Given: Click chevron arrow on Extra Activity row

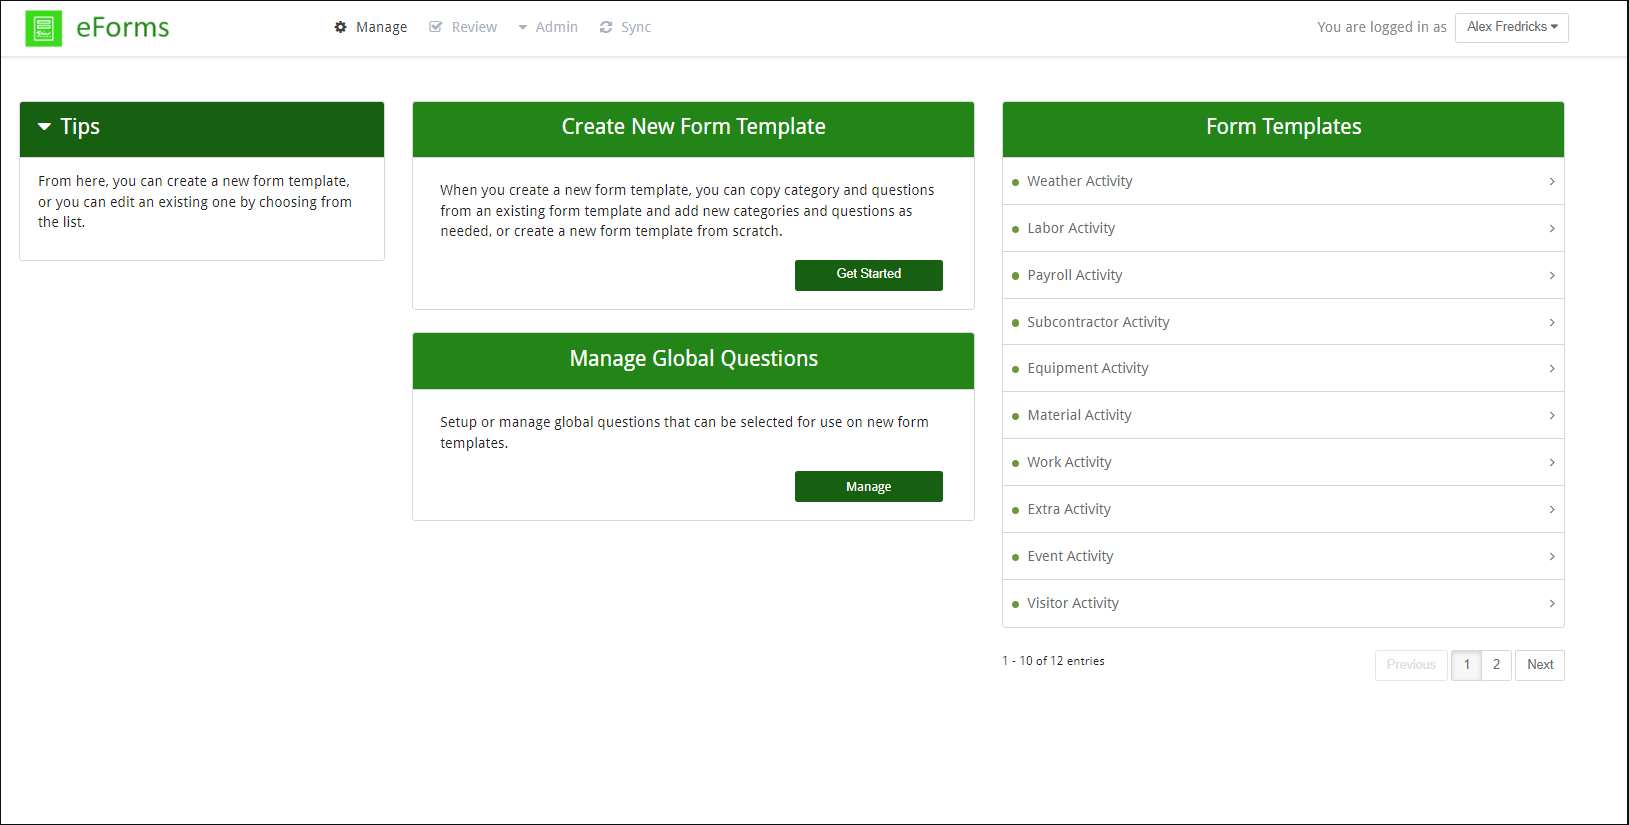Looking at the screenshot, I should [1552, 509].
